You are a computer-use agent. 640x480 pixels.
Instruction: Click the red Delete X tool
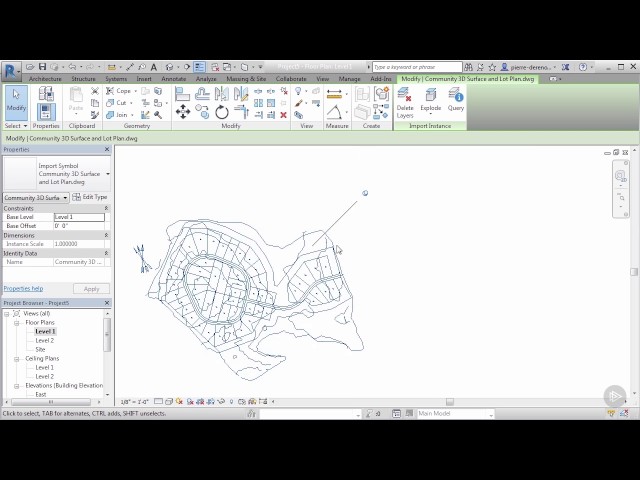[x=283, y=115]
